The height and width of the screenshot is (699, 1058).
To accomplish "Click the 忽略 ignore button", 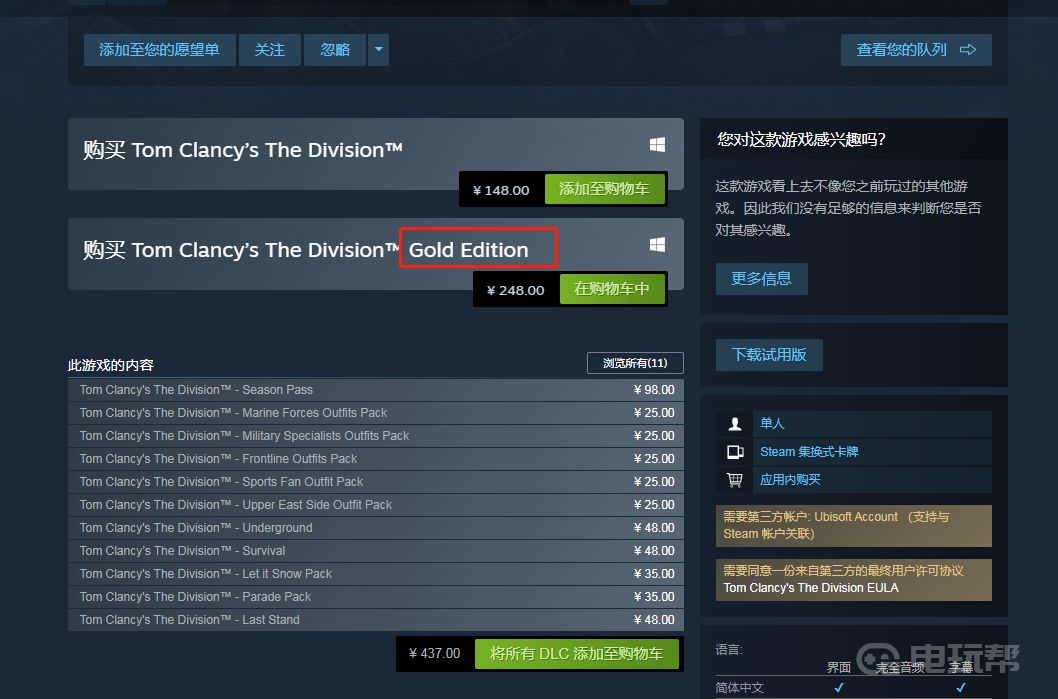I will (335, 50).
